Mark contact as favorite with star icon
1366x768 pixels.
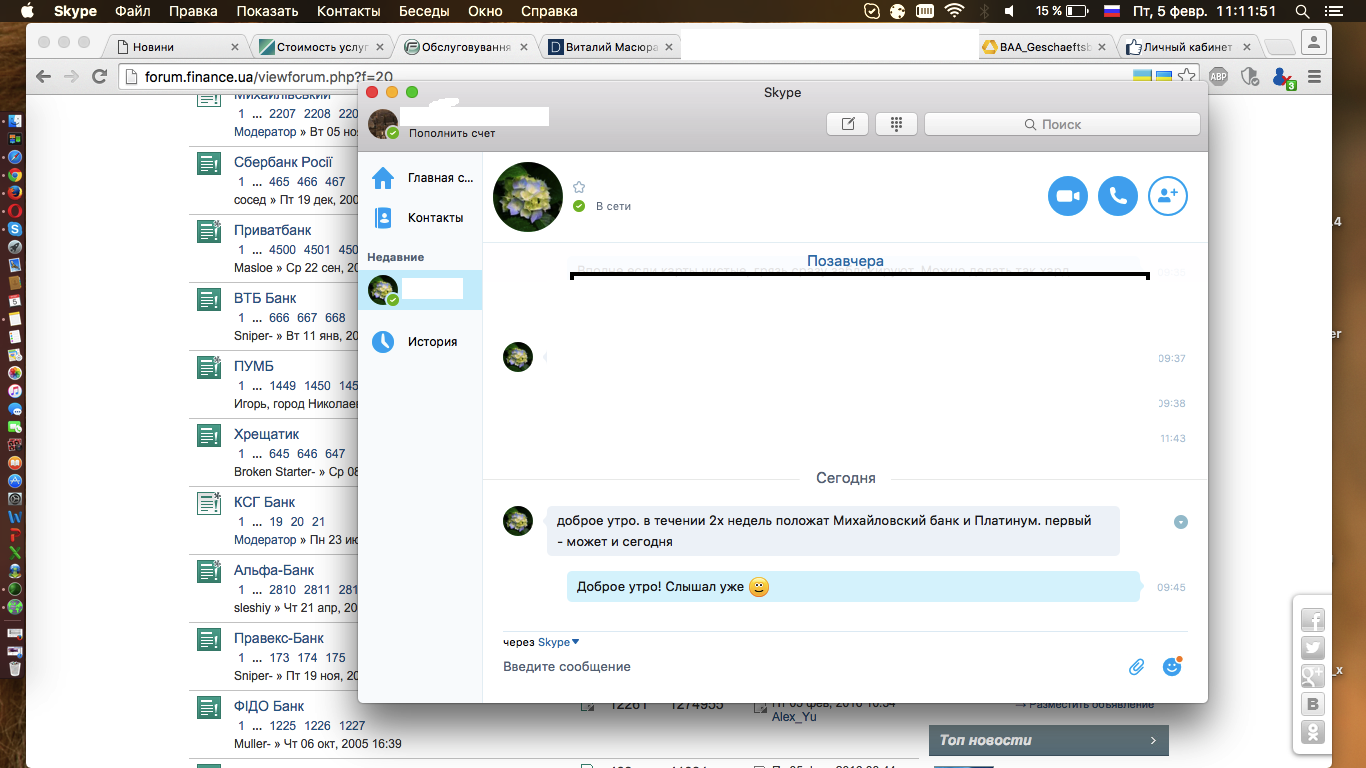(579, 187)
